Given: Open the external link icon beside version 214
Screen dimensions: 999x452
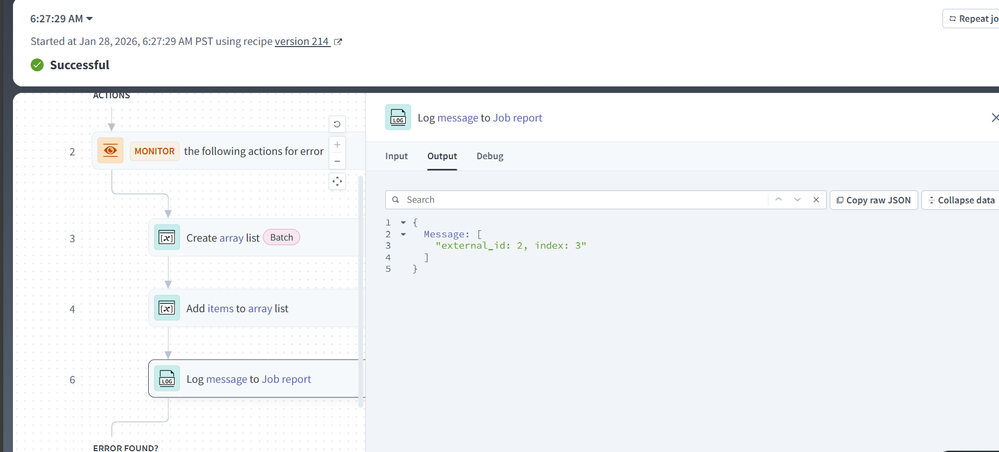Looking at the screenshot, I should point(338,42).
